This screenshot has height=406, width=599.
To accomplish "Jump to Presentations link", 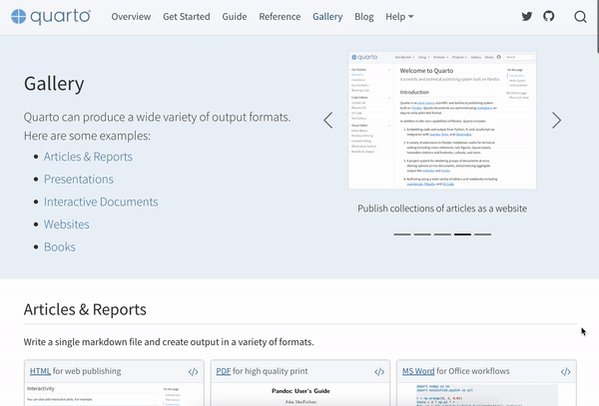I will click(x=78, y=179).
